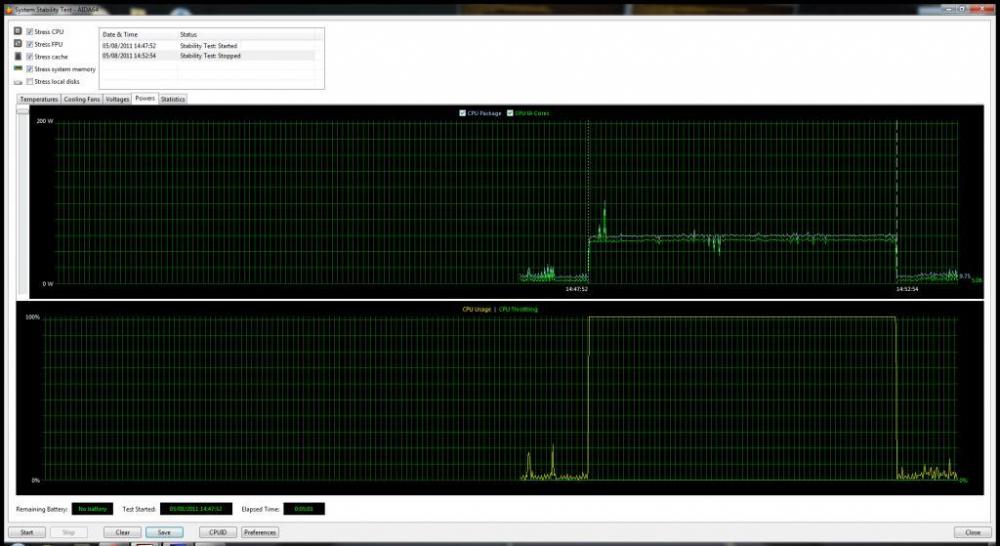Open Preferences from the bottom bar
Viewport: 1000px width, 546px height.
260,532
